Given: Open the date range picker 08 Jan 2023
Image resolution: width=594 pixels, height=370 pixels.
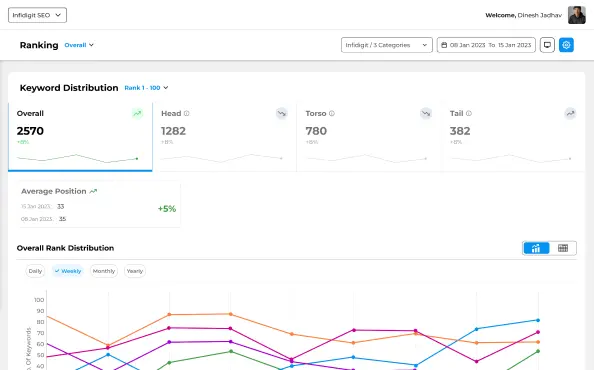Looking at the screenshot, I should (x=486, y=45).
